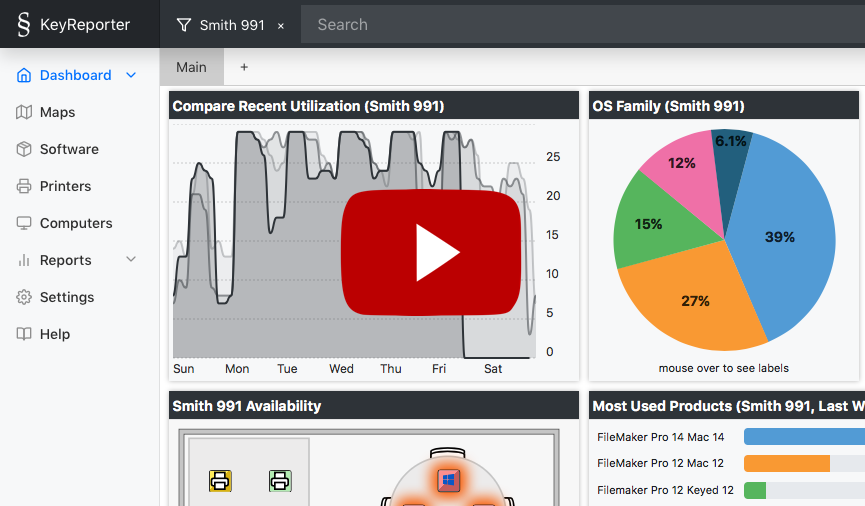The height and width of the screenshot is (506, 865).
Task: Click the Software box icon
Action: (x=24, y=149)
